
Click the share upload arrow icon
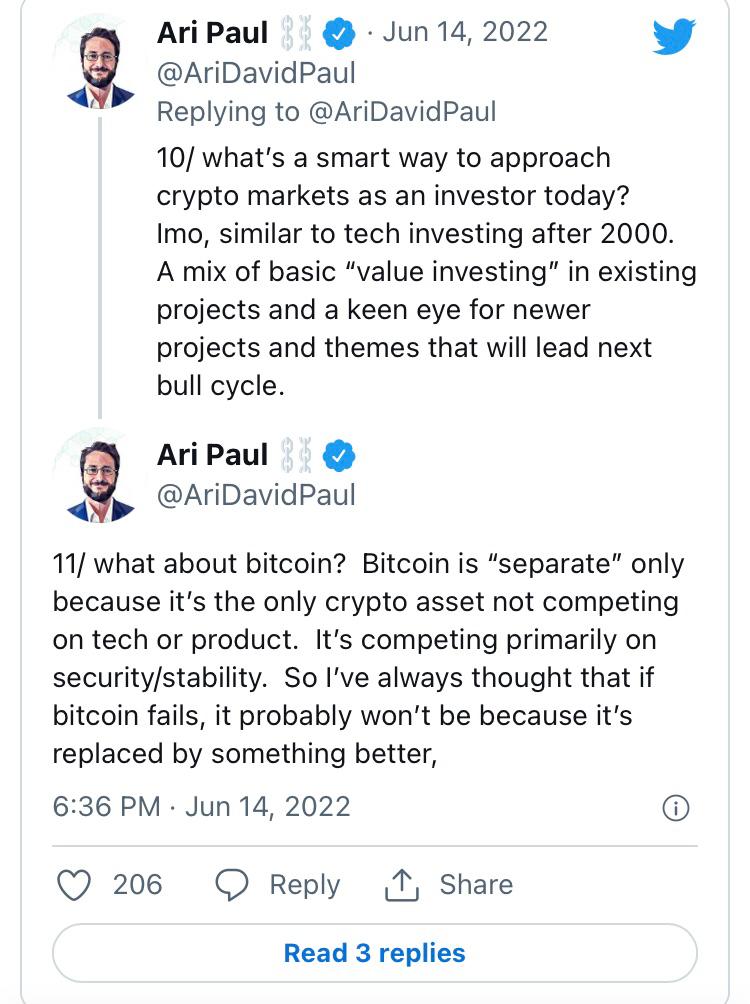point(401,884)
